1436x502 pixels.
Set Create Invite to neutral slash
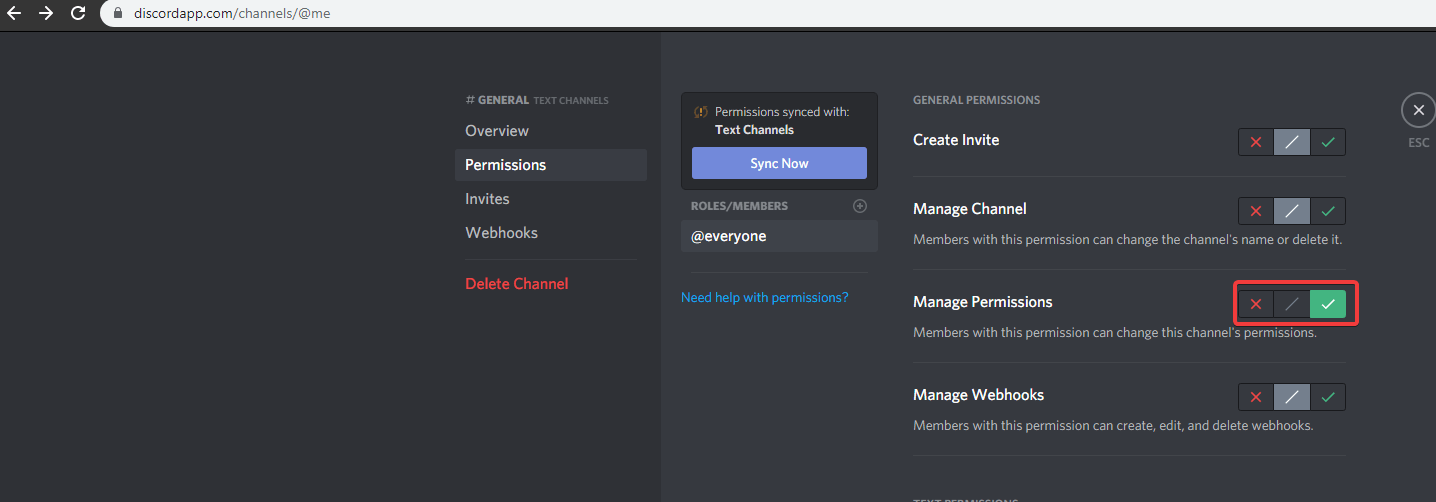click(1292, 142)
